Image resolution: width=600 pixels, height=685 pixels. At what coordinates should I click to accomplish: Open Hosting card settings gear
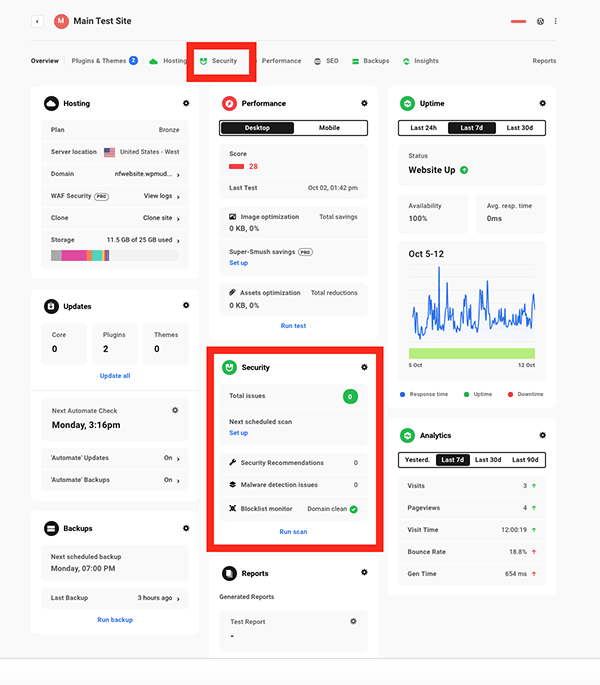[186, 103]
